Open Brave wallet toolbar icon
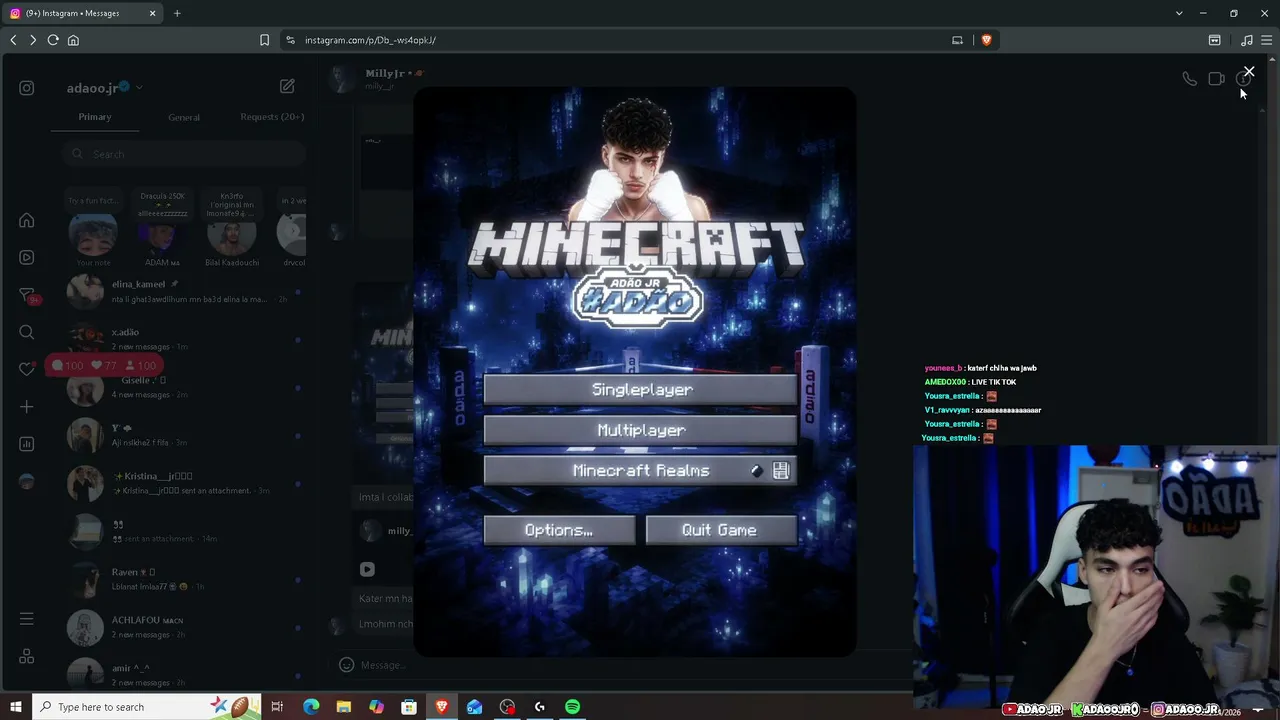Viewport: 1280px width, 720px height. click(1214, 40)
